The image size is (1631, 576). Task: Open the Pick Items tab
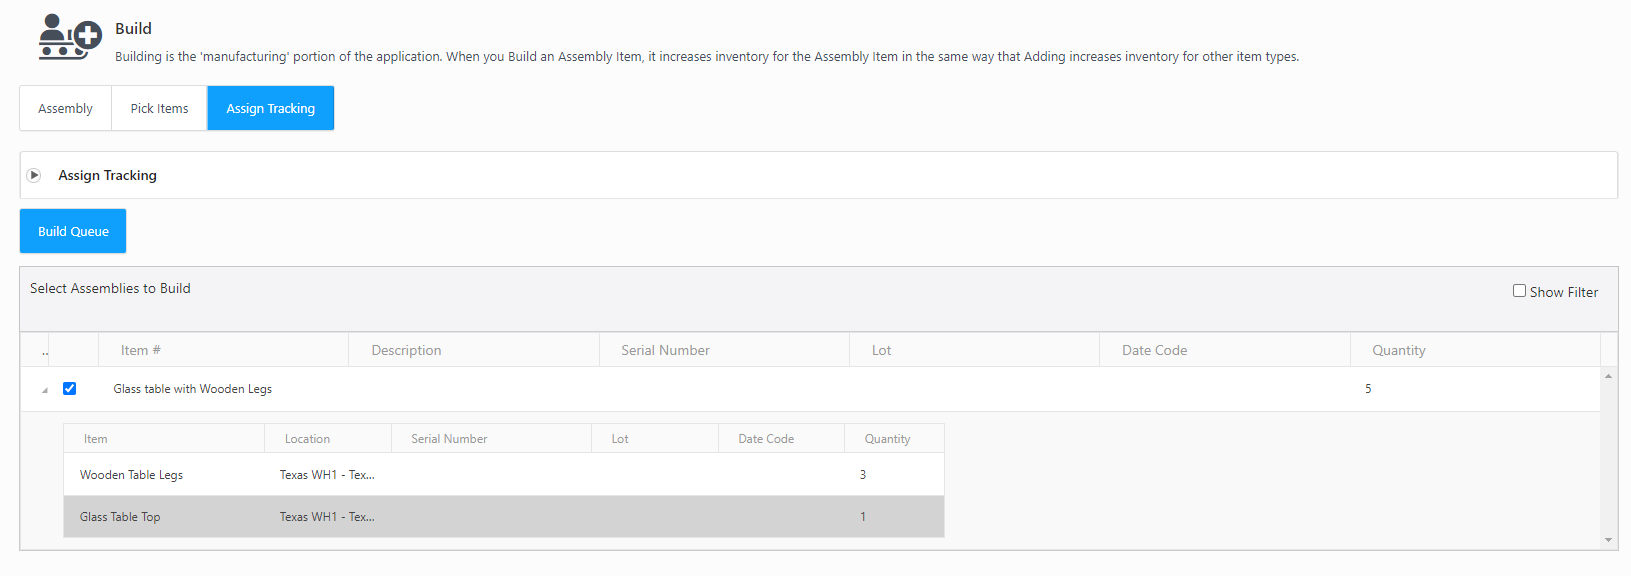tap(159, 108)
